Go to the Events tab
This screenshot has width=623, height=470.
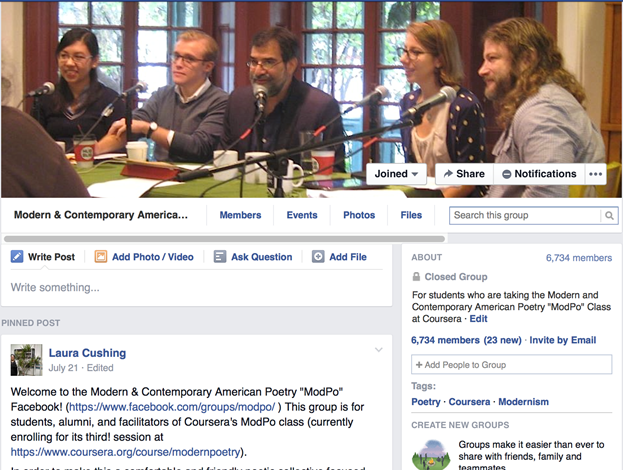click(302, 215)
